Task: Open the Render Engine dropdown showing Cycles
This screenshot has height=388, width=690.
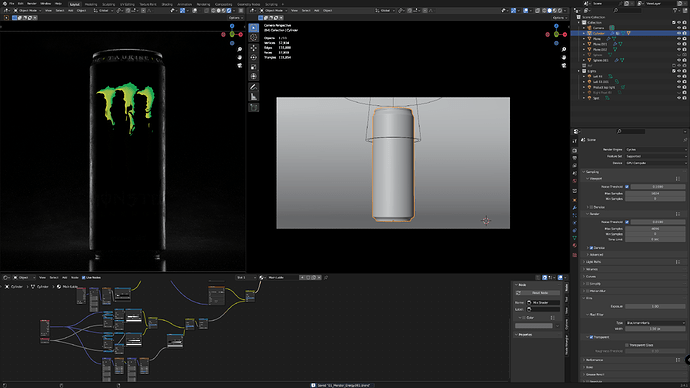Action: pyautogui.click(x=656, y=150)
